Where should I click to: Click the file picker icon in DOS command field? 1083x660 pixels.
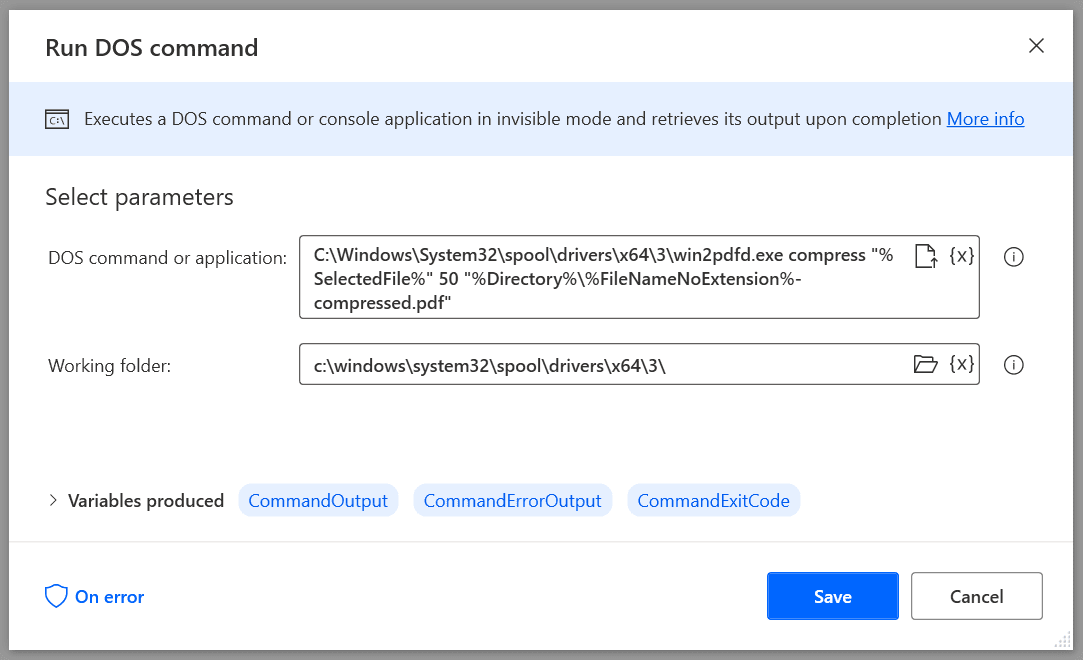click(926, 256)
